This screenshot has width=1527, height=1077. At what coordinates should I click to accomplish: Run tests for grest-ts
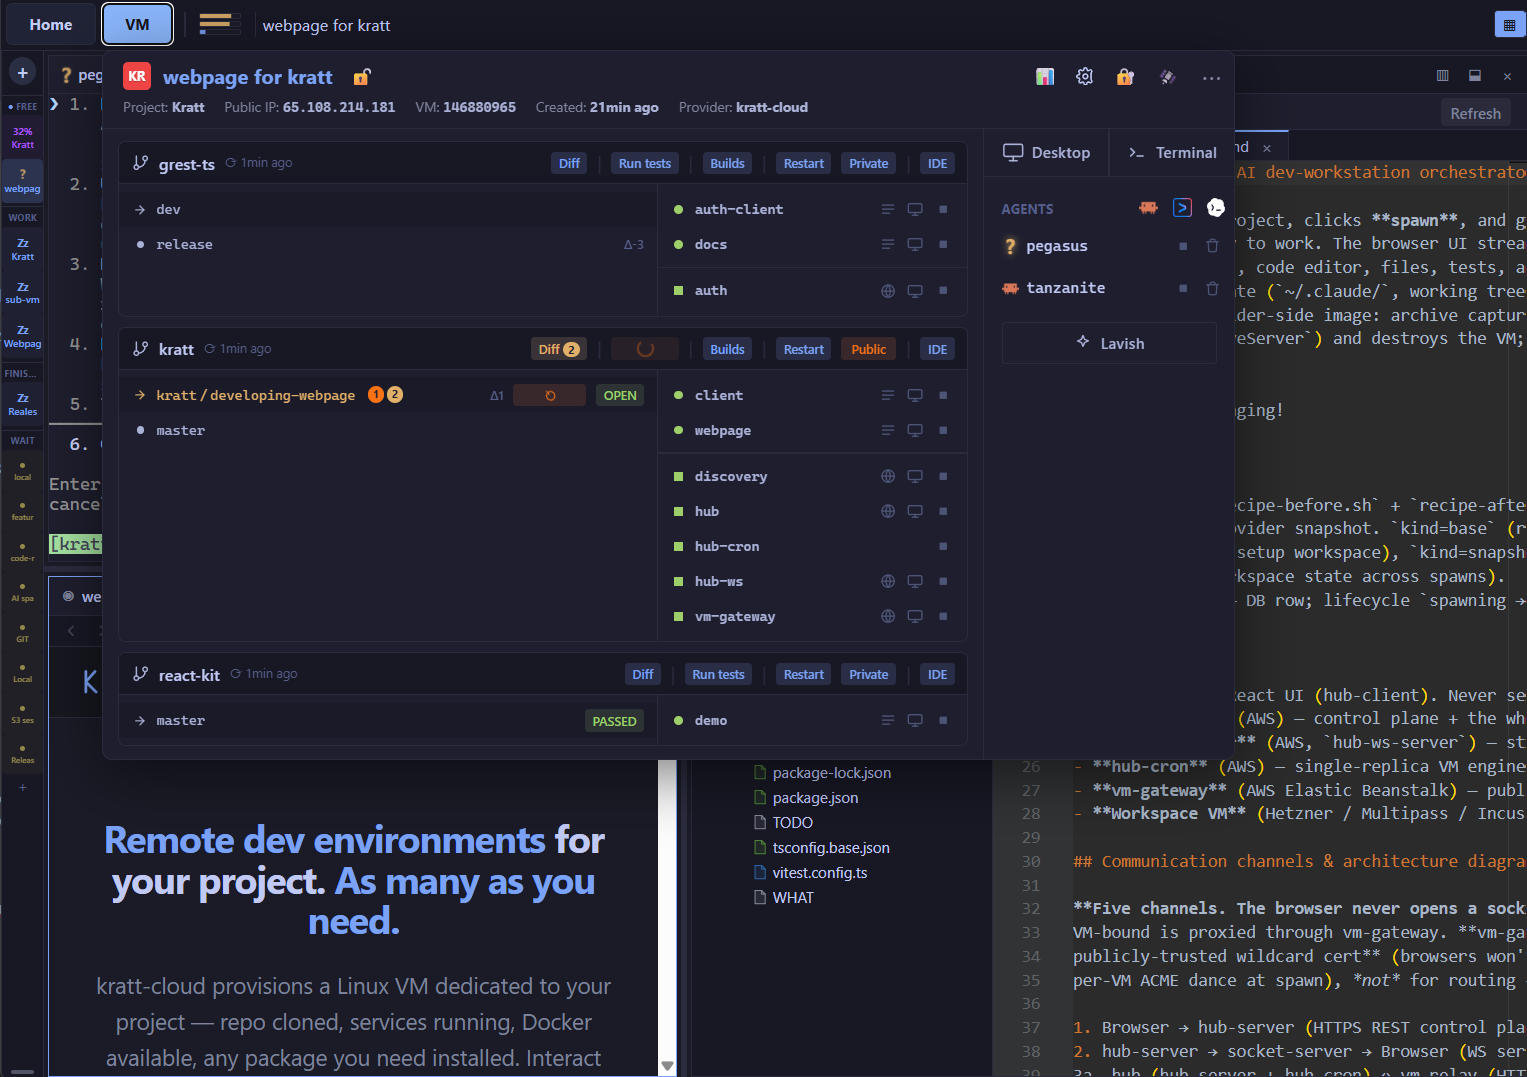pos(644,164)
